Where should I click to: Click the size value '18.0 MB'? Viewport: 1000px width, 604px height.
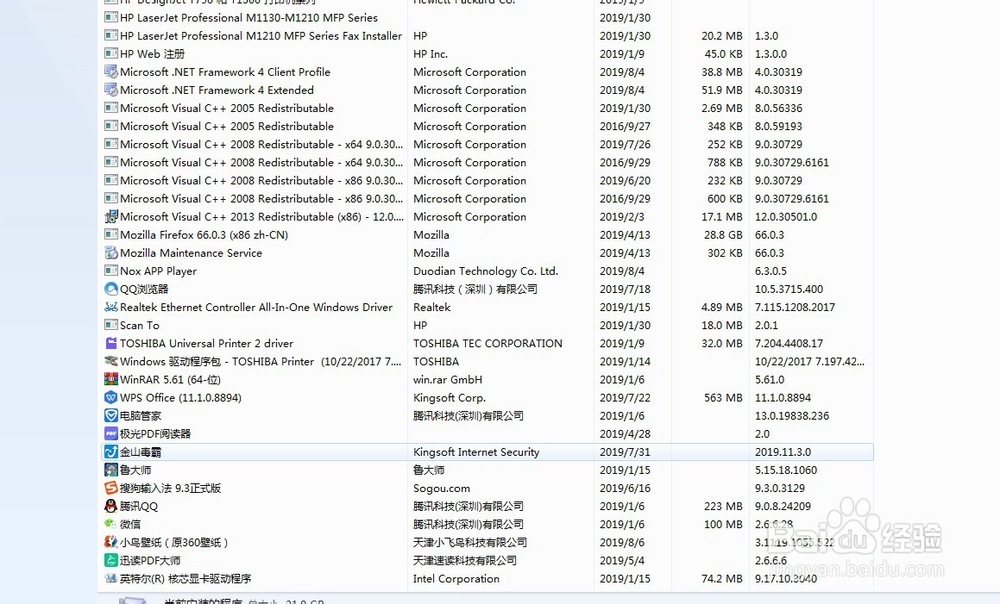tap(722, 325)
